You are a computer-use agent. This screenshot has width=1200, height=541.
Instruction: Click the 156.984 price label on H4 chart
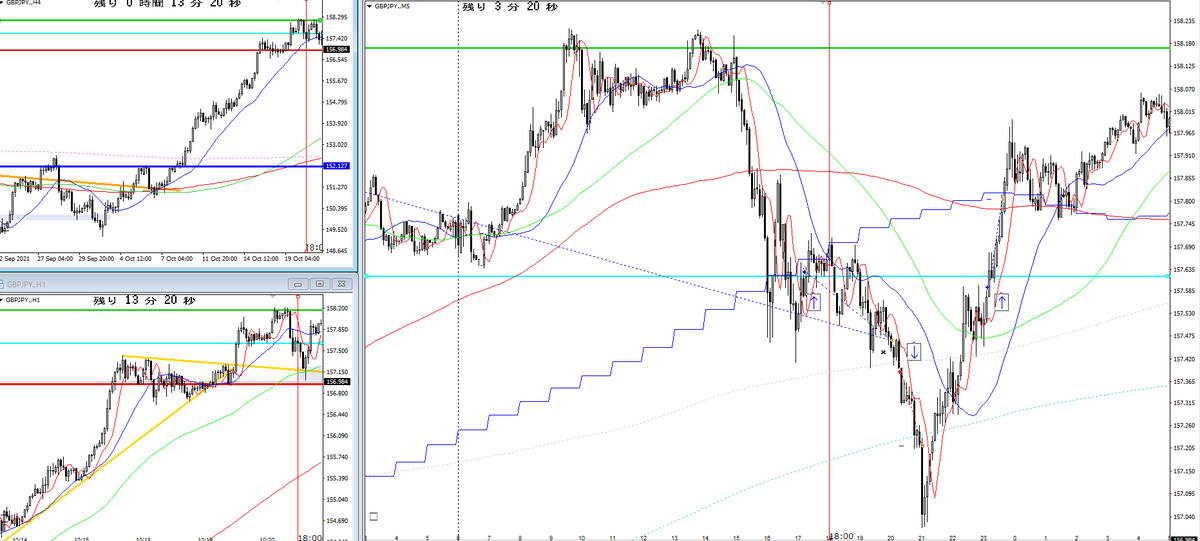pyautogui.click(x=336, y=49)
